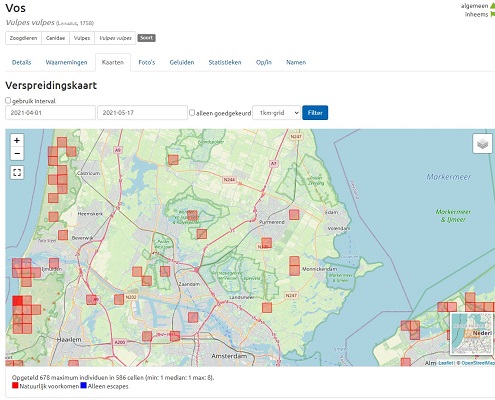Click the A200 road shield near Haarlem
Viewport: 495px width, 400px height.
(x=120, y=342)
